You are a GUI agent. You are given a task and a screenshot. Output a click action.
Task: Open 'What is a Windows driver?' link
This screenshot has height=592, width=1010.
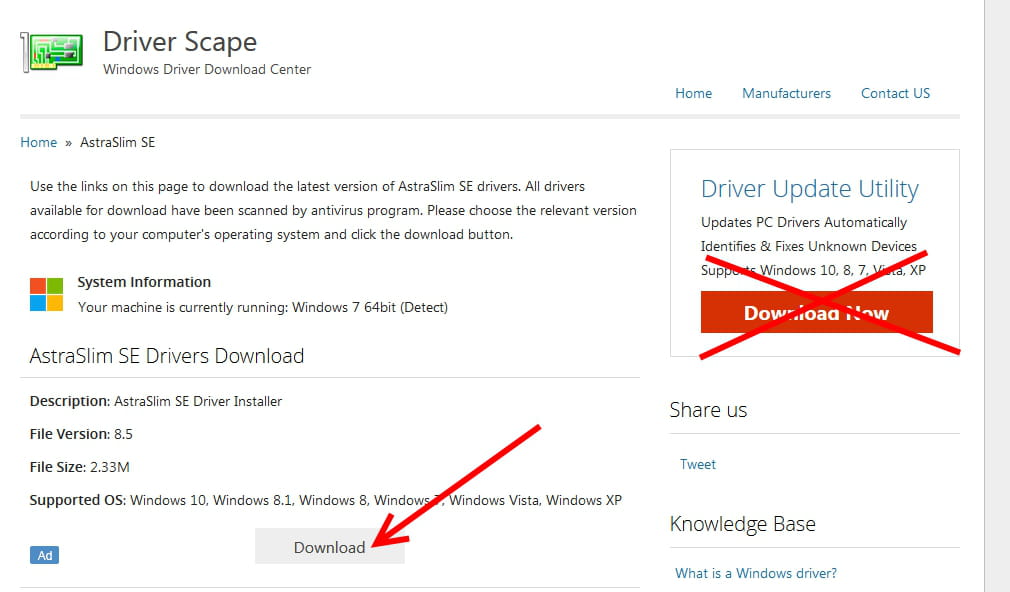pyautogui.click(x=756, y=573)
